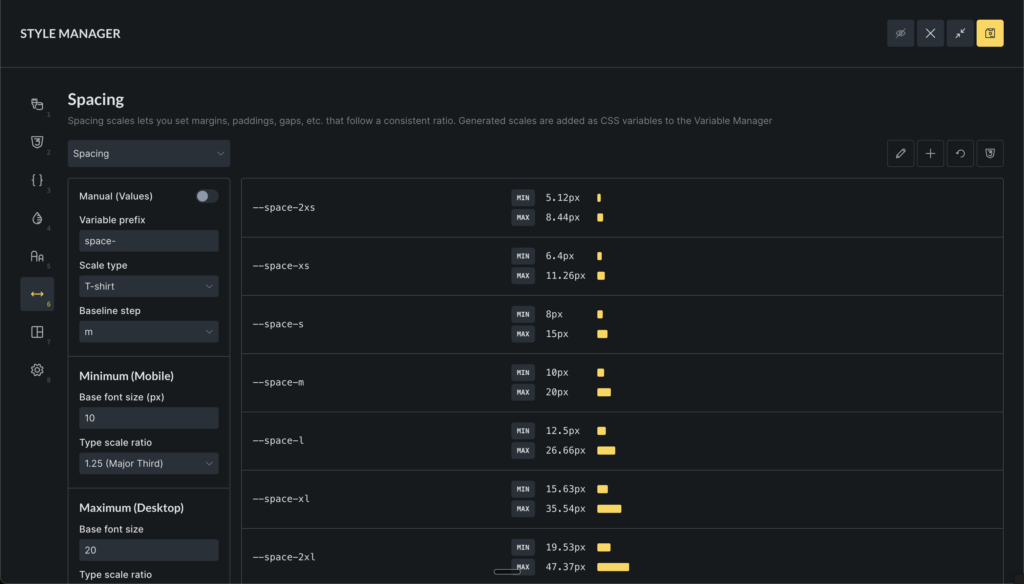
Task: Open the settings gear in sidebar
Action: pos(37,370)
